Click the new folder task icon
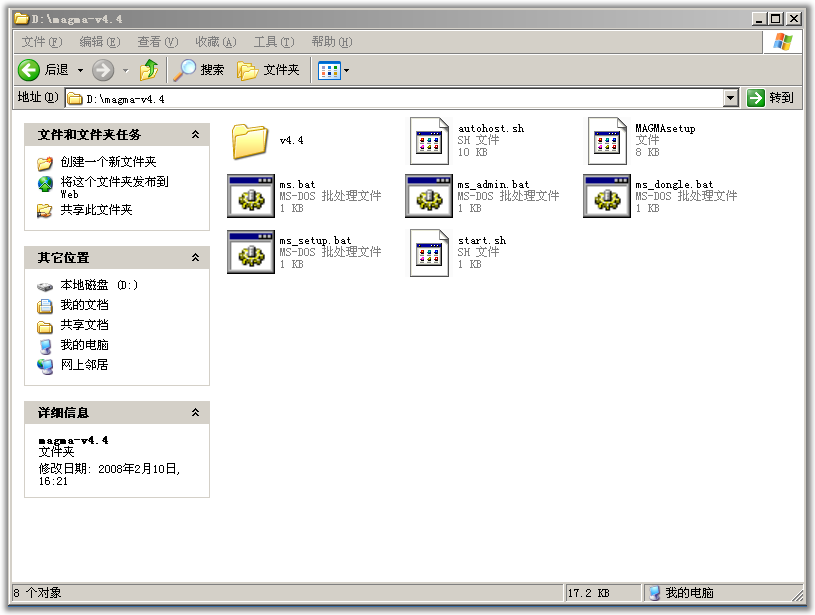 (x=45, y=163)
